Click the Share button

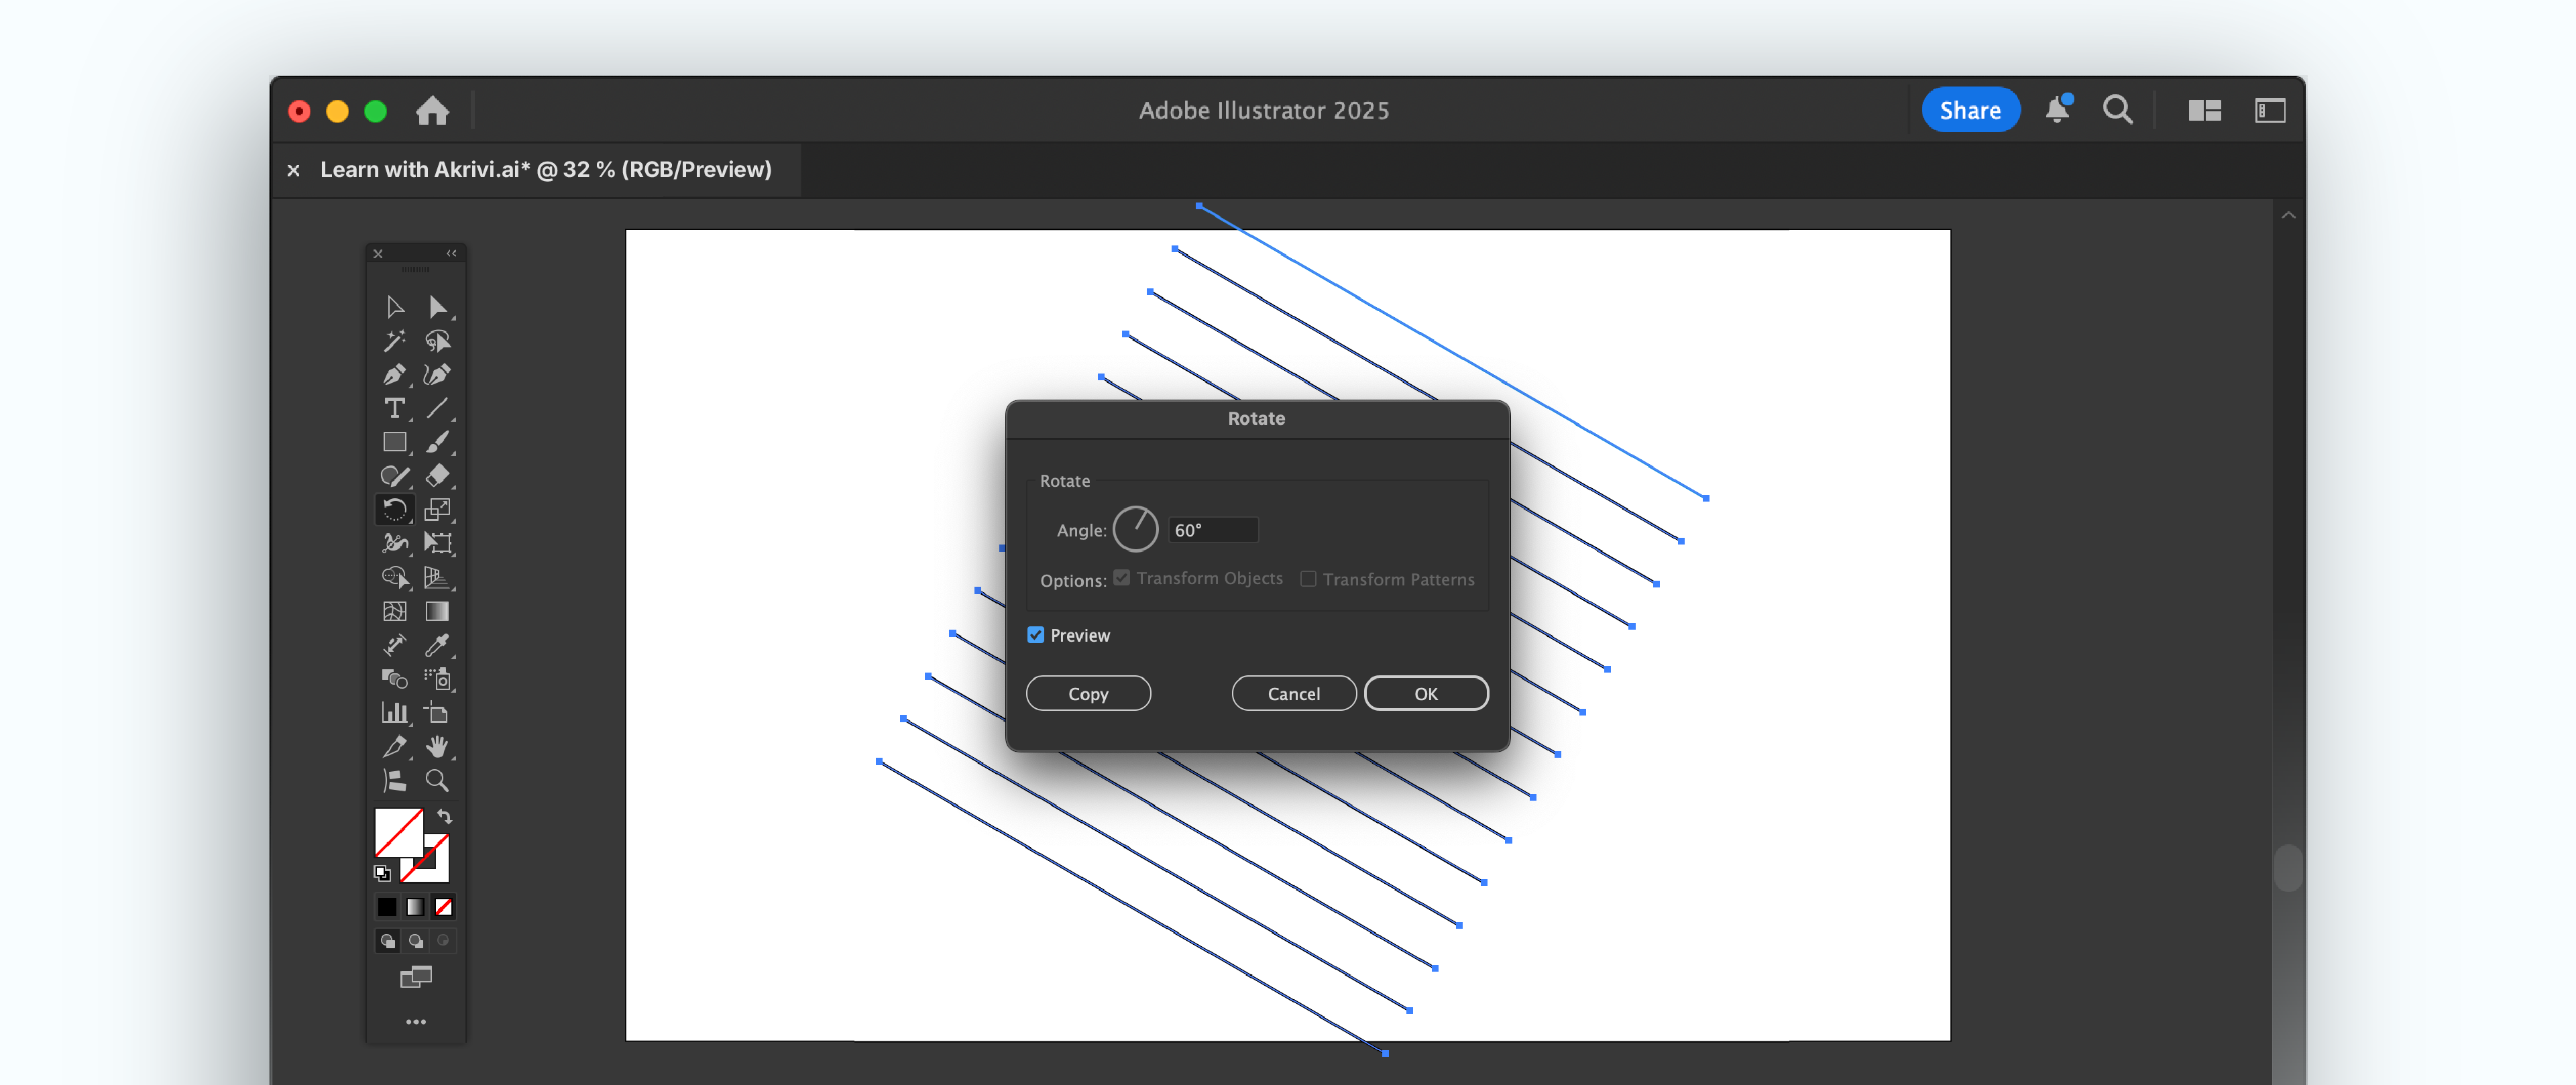(x=1970, y=110)
